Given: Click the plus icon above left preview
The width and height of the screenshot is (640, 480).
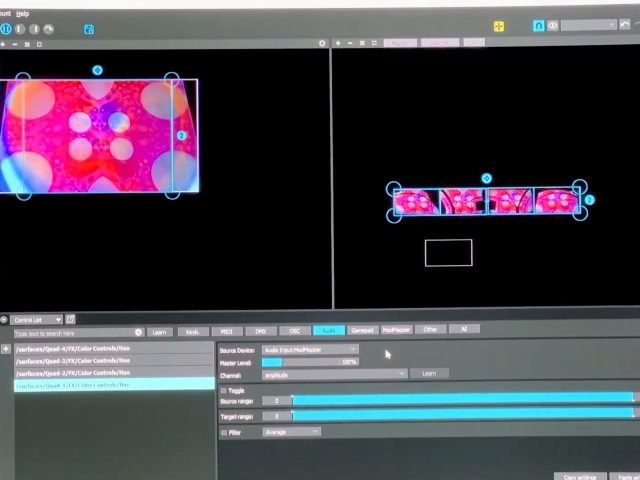Looking at the screenshot, I should coord(3,44).
